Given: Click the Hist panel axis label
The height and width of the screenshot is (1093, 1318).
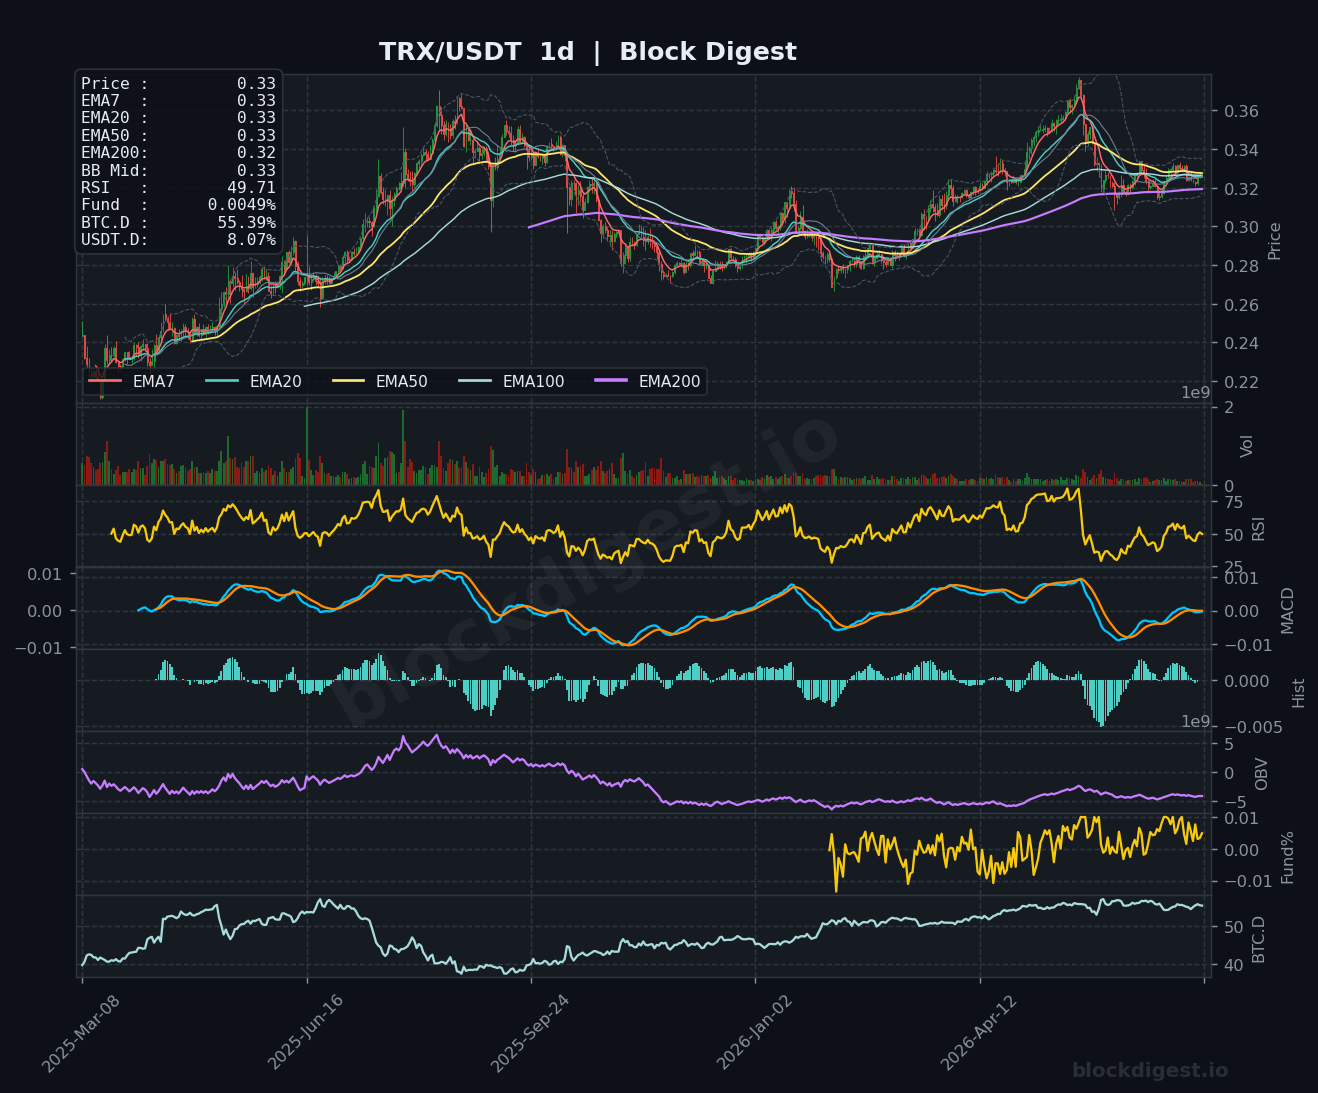Looking at the screenshot, I should point(1299,693).
